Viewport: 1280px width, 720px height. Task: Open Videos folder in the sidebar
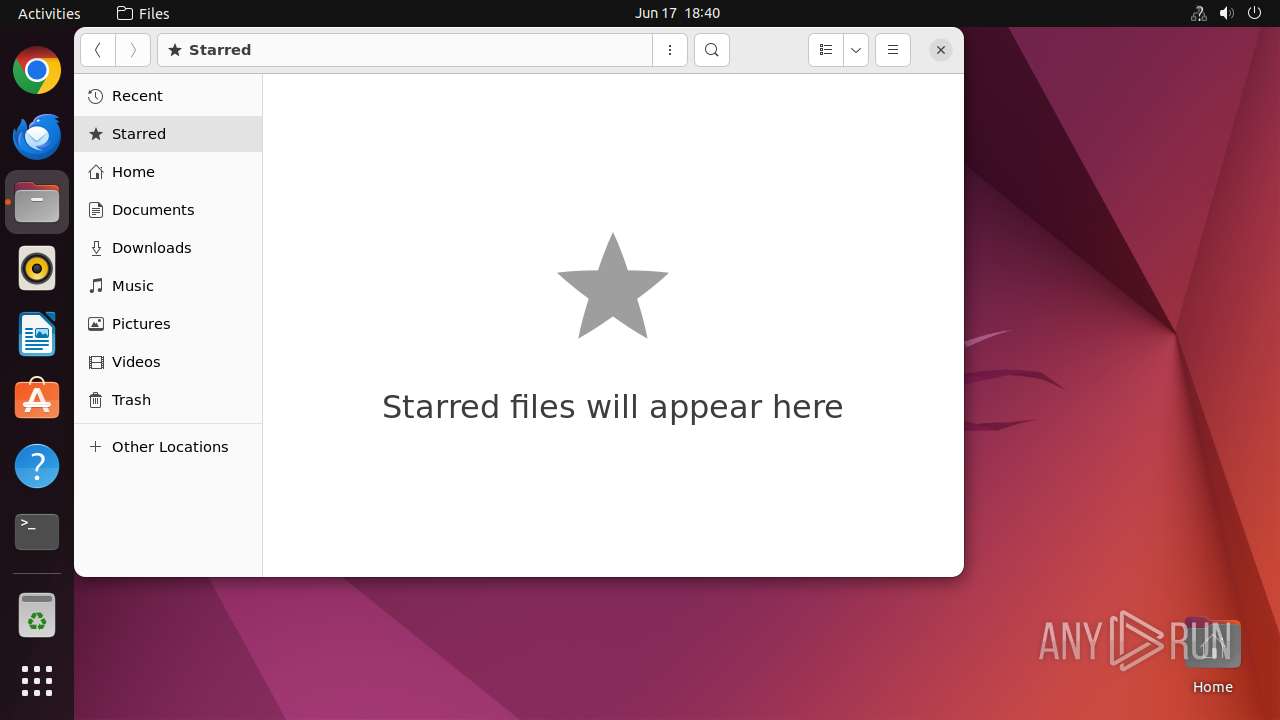click(x=168, y=362)
